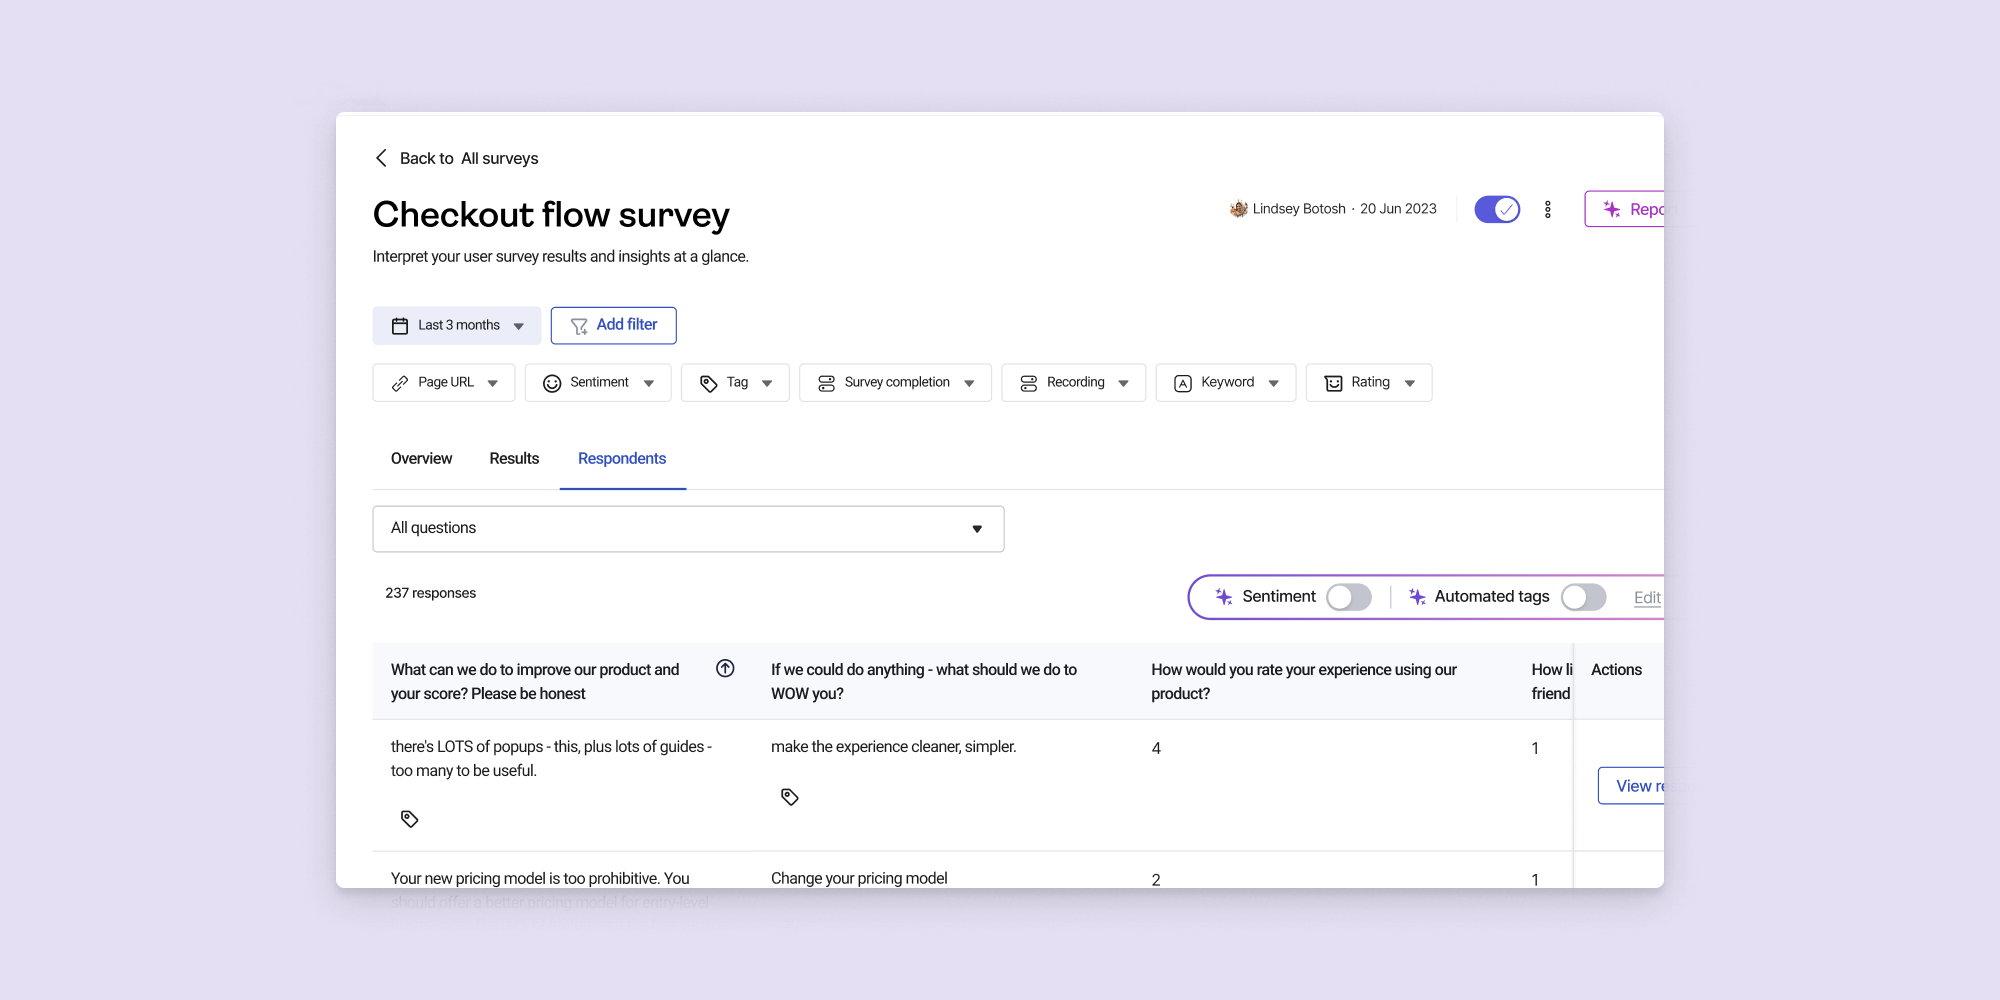The height and width of the screenshot is (1000, 2000).
Task: Enable the Sentiment analysis toggle
Action: pos(1348,597)
